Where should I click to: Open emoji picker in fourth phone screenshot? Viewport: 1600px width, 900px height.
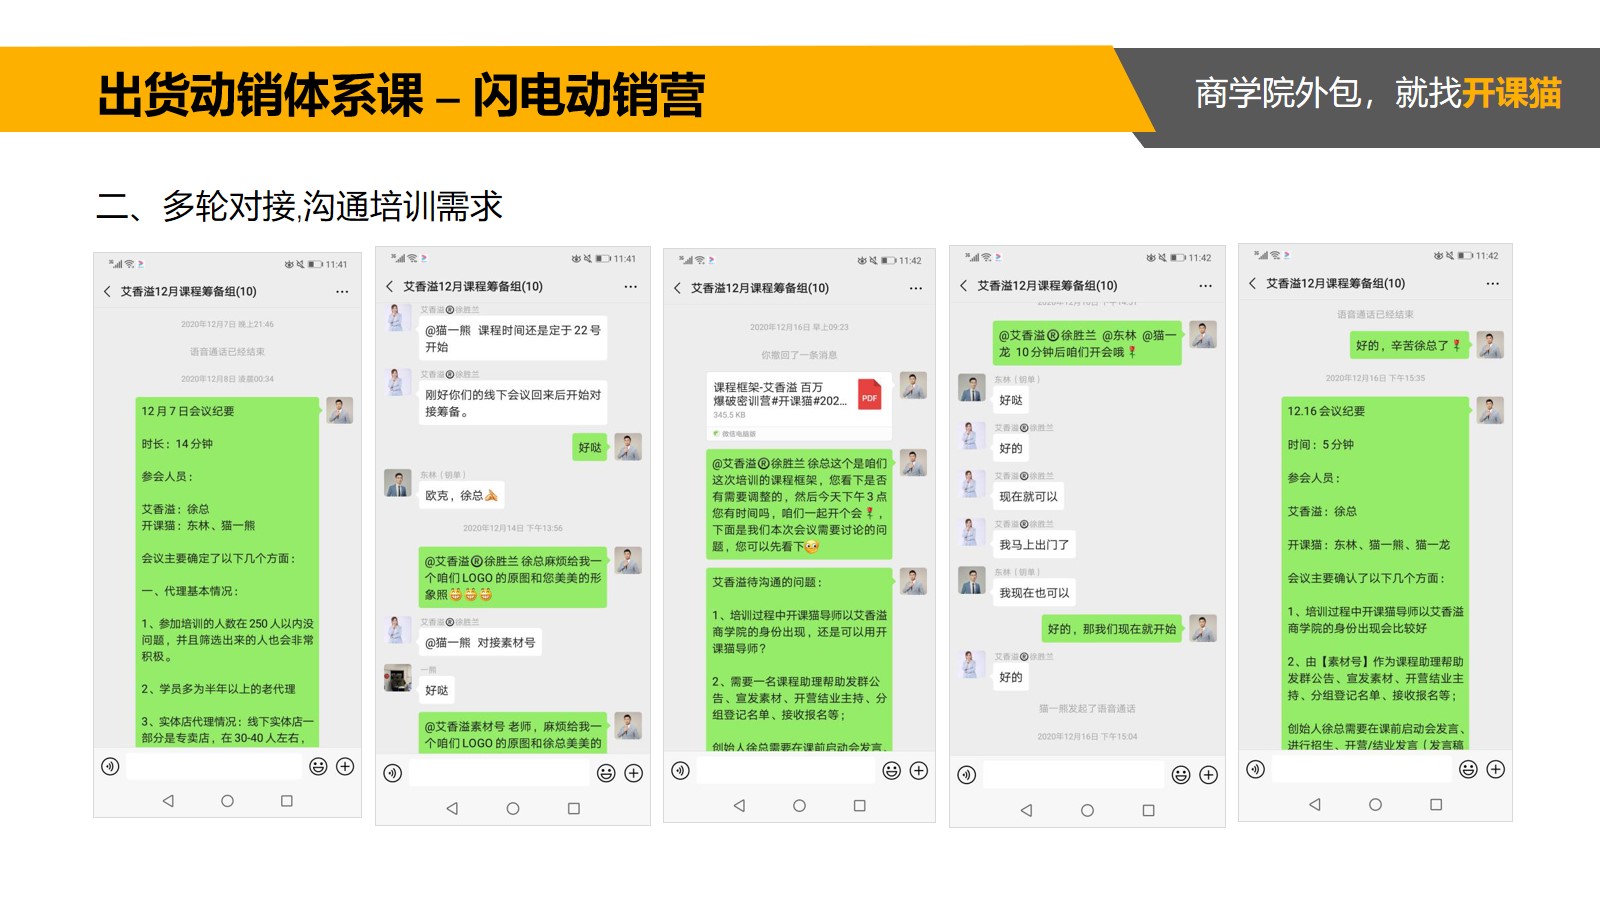point(1181,775)
